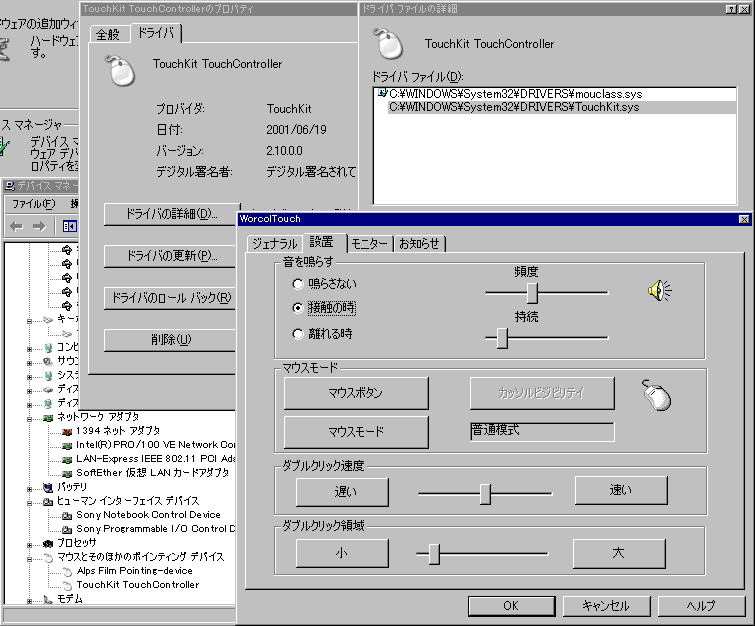Click the プロセッサ category icon
The height and width of the screenshot is (626, 755).
coord(48,543)
